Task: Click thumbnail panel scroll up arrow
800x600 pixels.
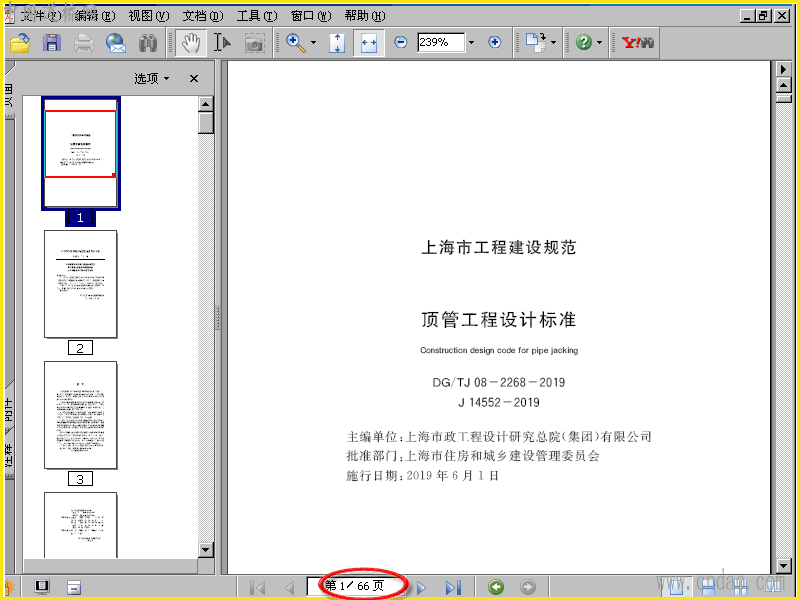Action: pyautogui.click(x=206, y=104)
